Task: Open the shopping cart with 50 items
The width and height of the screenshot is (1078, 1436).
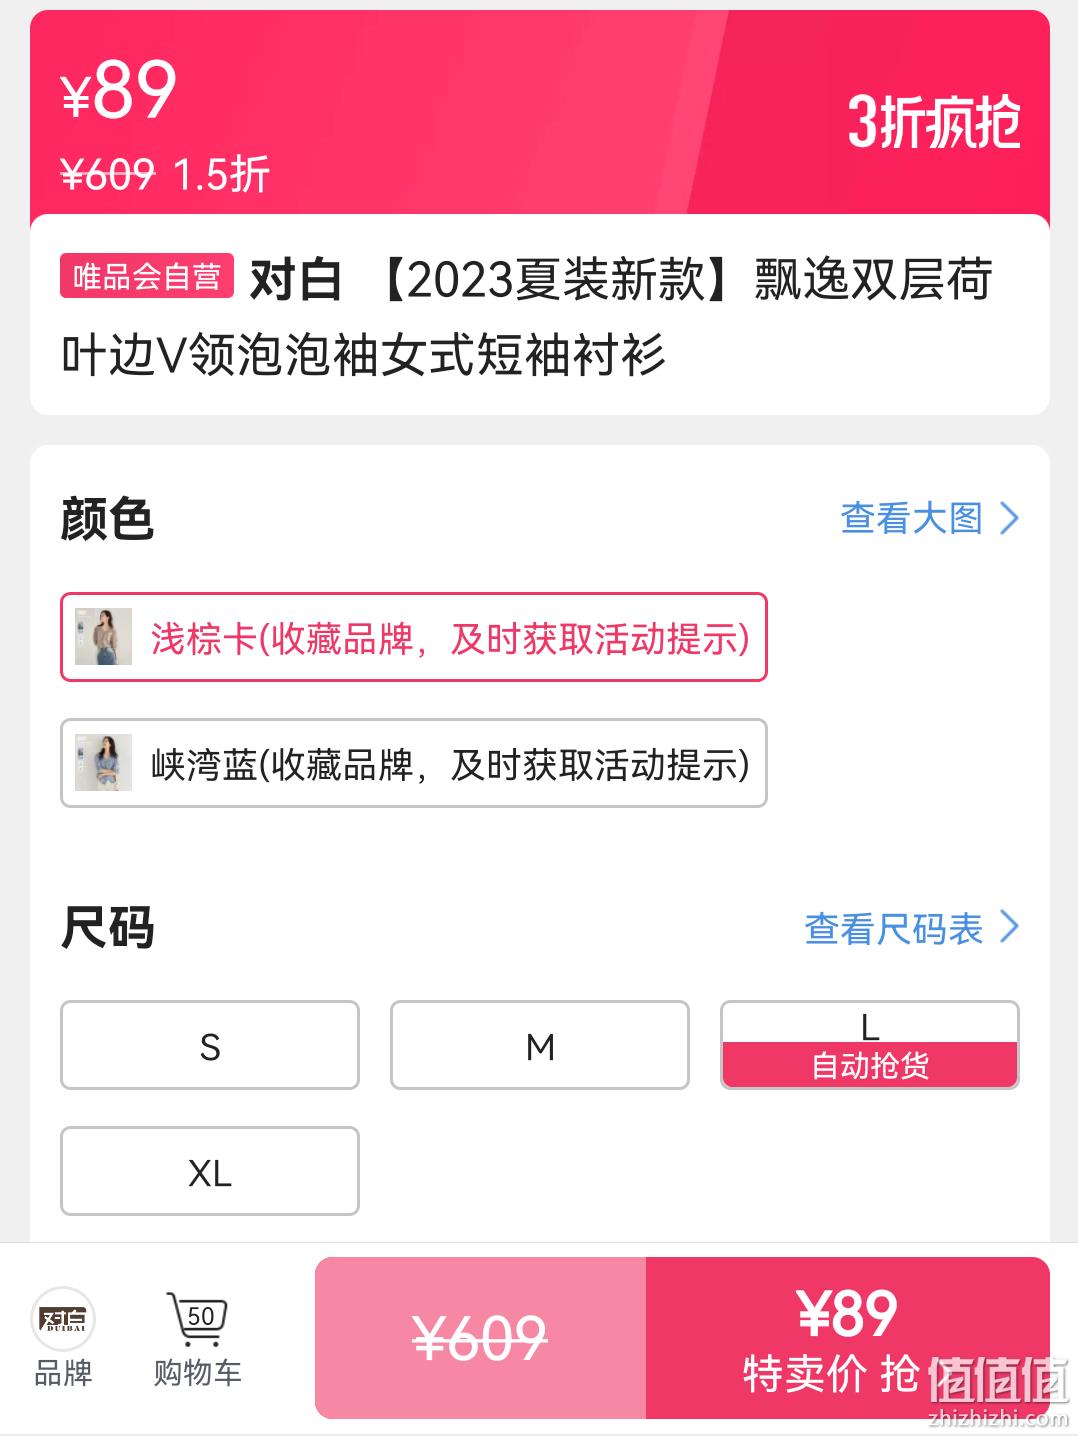Action: coord(197,1318)
